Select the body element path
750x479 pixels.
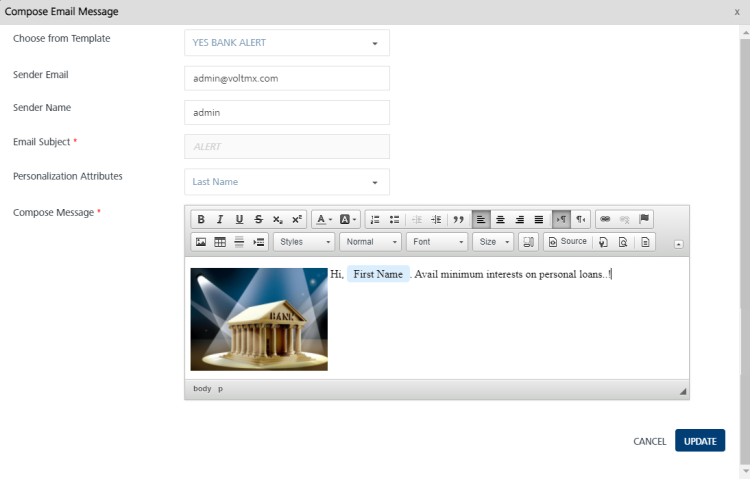coord(202,389)
